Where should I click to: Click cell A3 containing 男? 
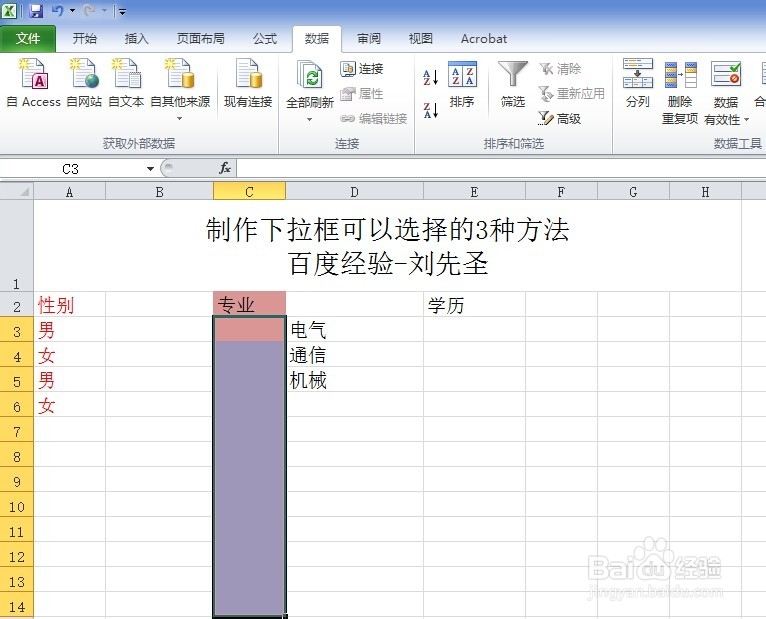tap(69, 330)
